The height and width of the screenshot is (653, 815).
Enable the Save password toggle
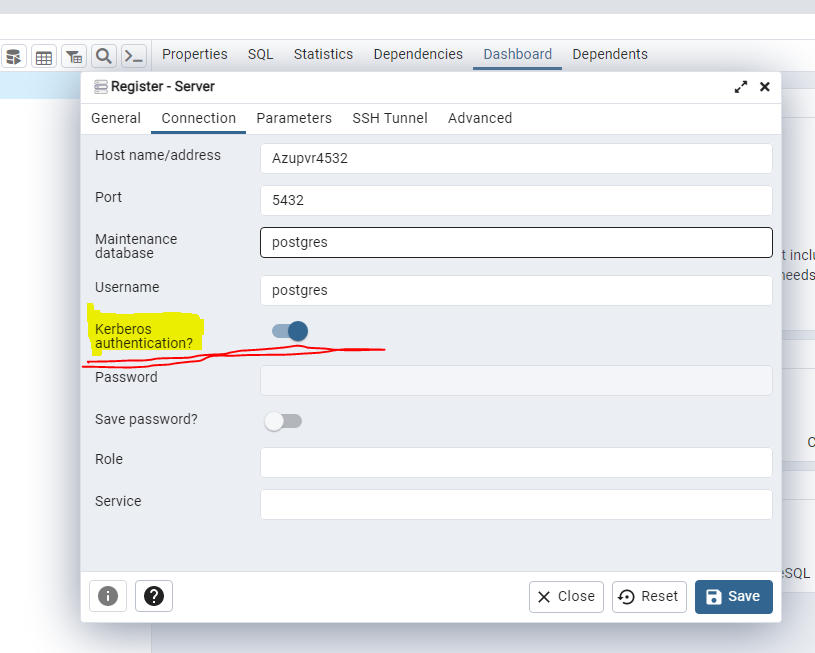point(283,421)
